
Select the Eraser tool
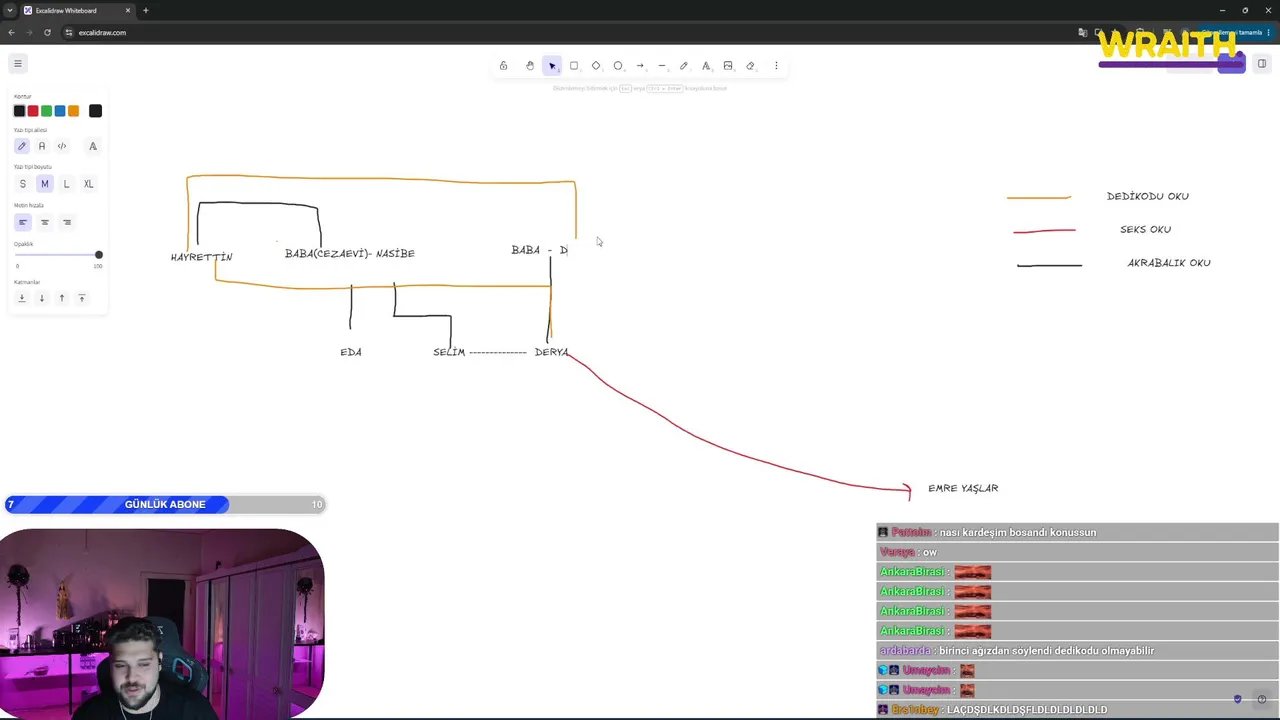750,66
